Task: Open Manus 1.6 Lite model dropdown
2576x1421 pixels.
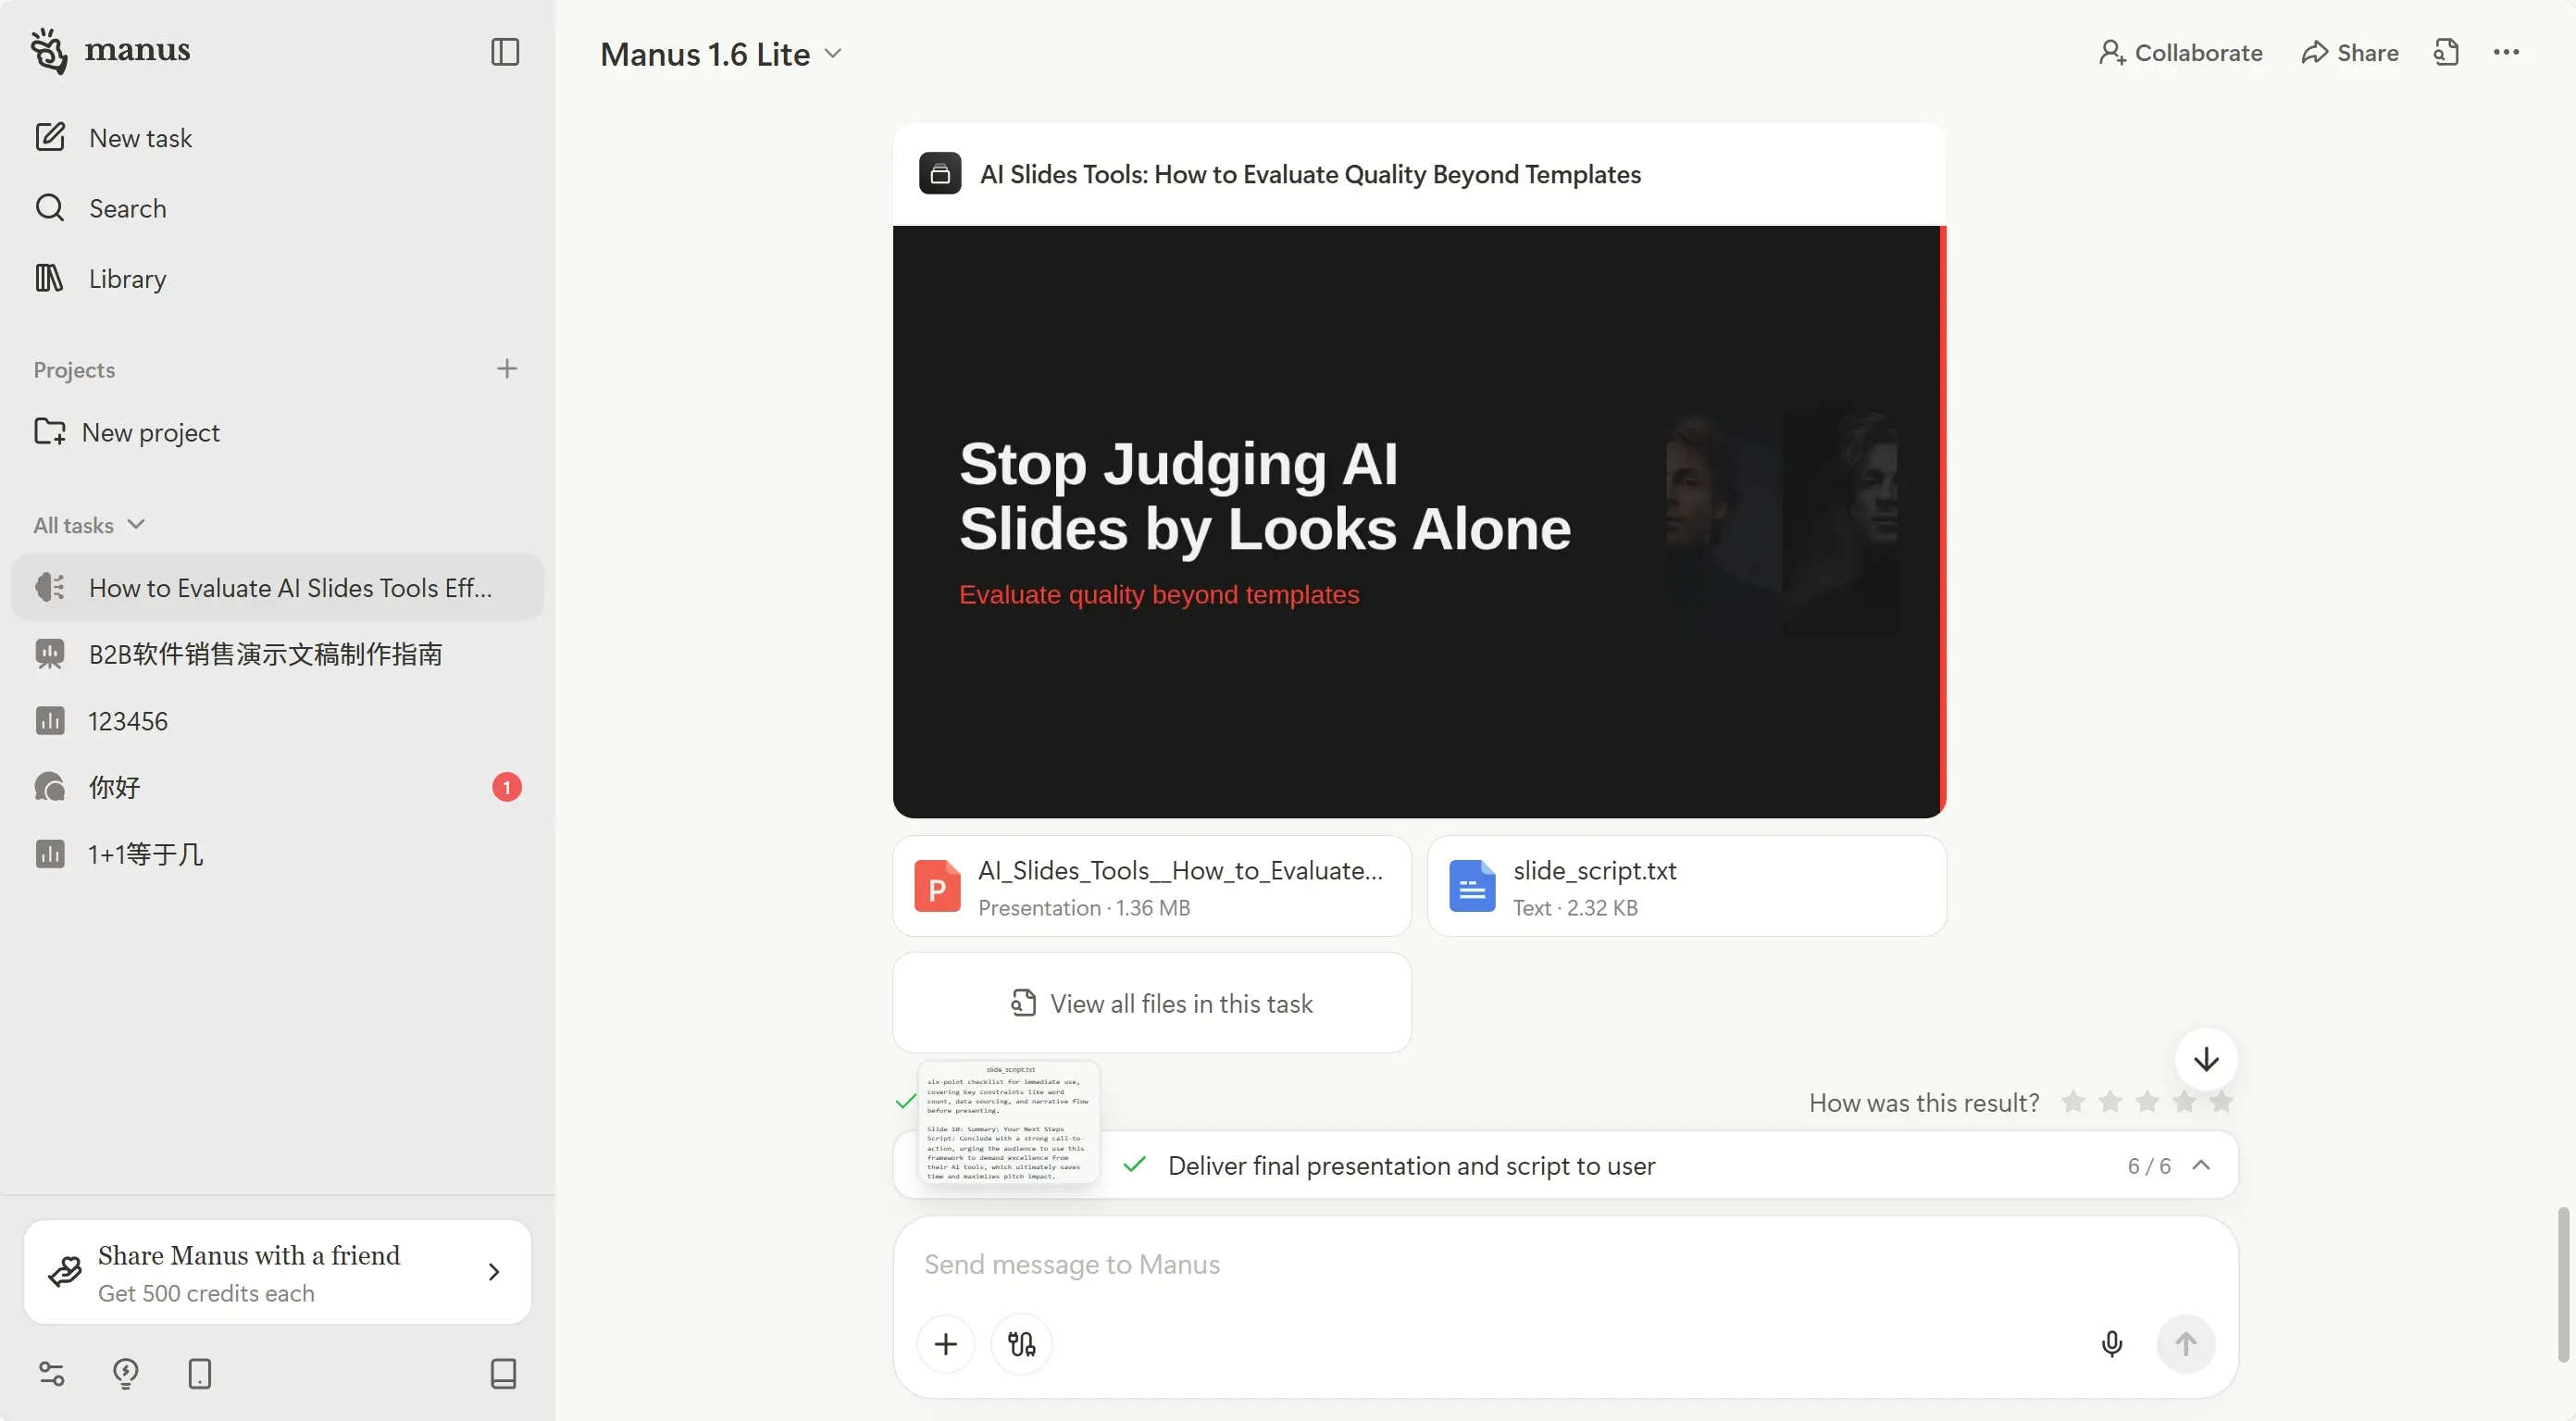Action: pos(720,54)
